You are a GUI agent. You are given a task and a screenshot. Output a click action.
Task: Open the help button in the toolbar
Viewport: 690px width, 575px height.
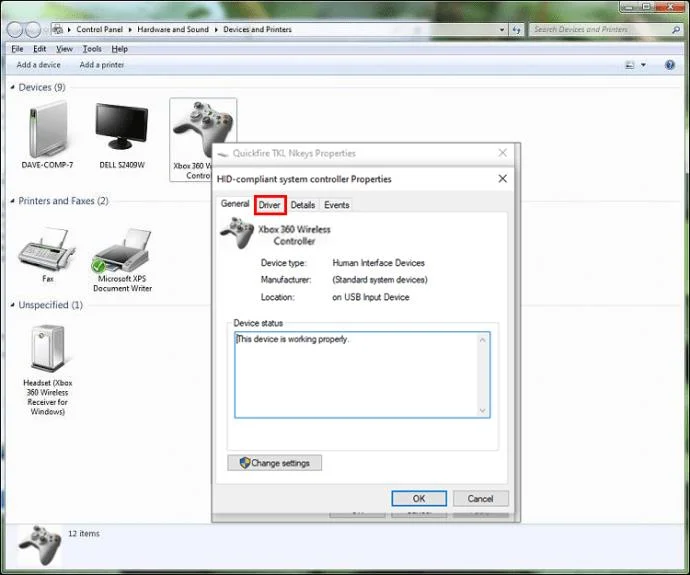click(670, 65)
